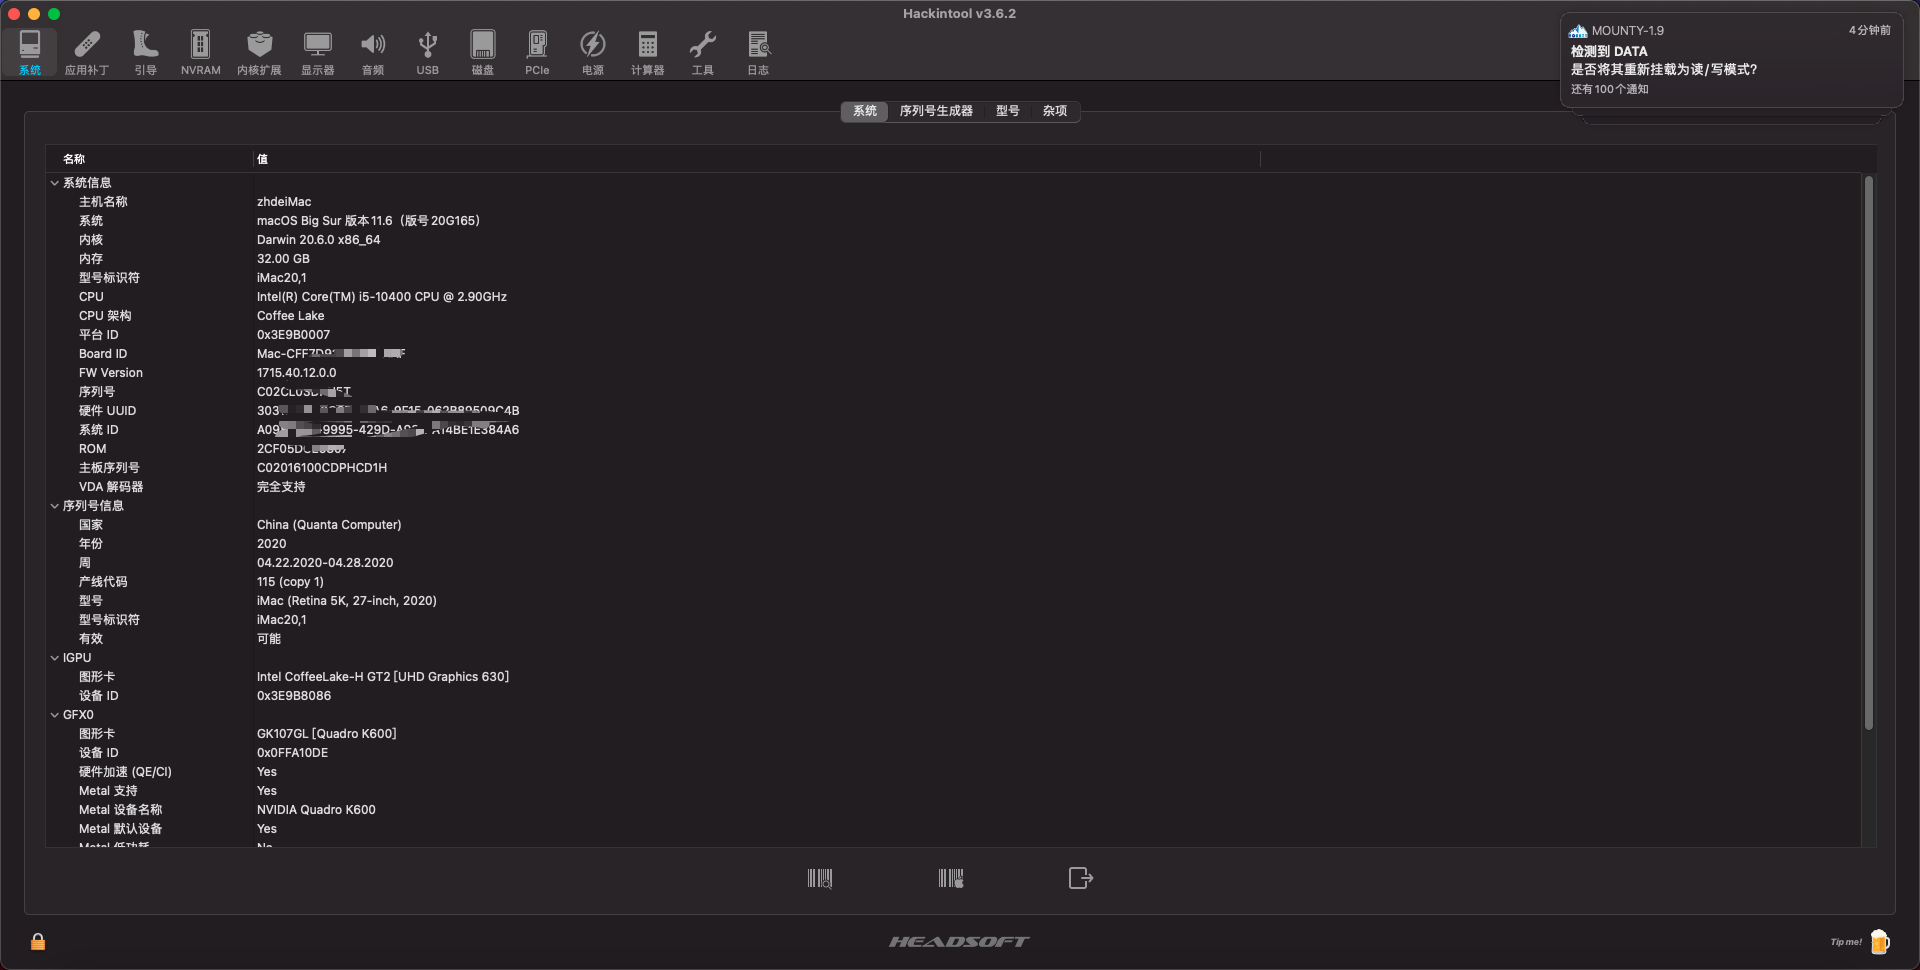Open the 计算器 calculator section
This screenshot has width=1920, height=970.
[x=648, y=52]
